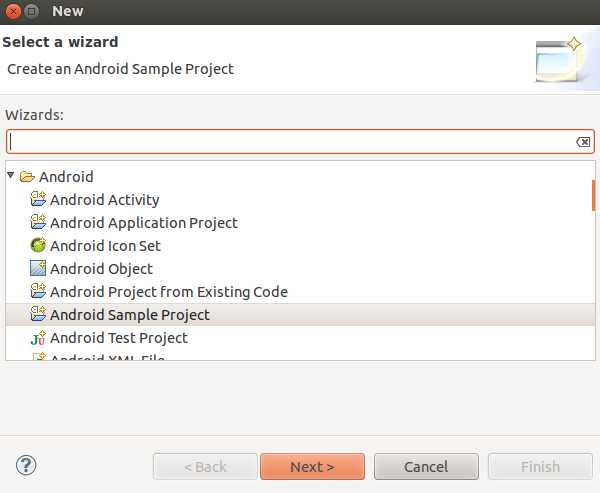Open help with the question mark icon

26,465
